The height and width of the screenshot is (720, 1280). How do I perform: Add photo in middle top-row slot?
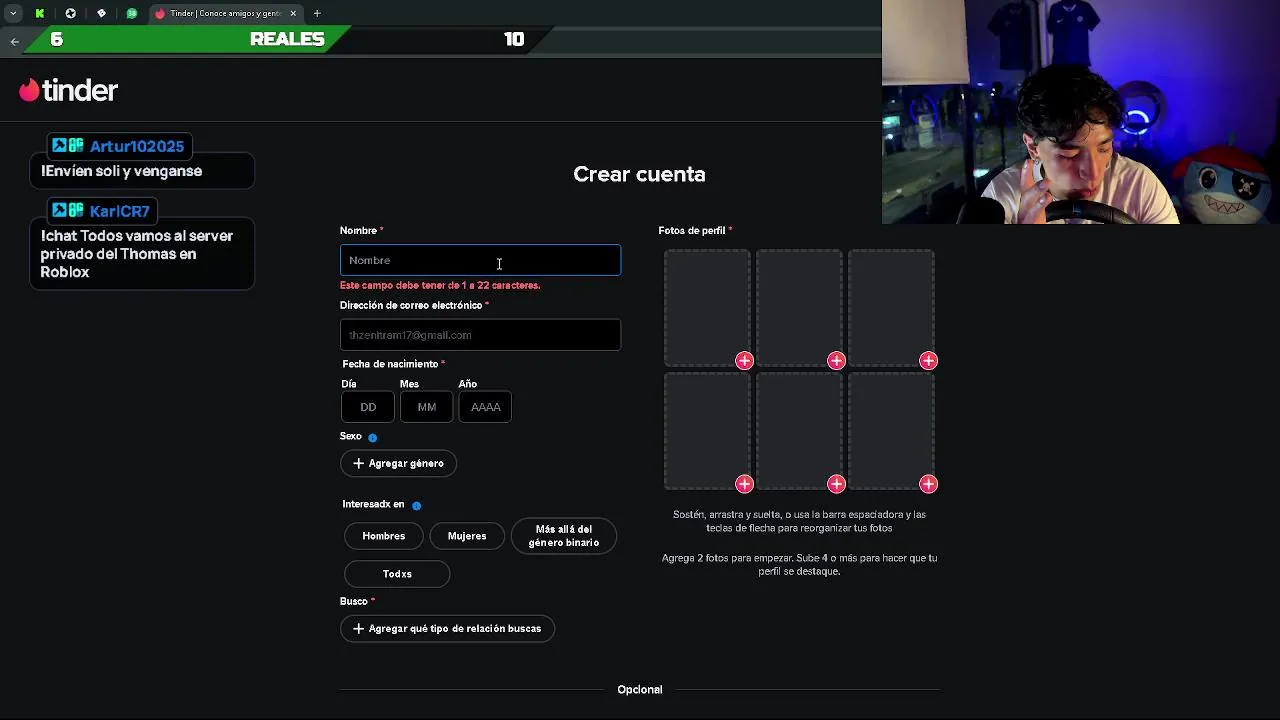click(x=836, y=361)
